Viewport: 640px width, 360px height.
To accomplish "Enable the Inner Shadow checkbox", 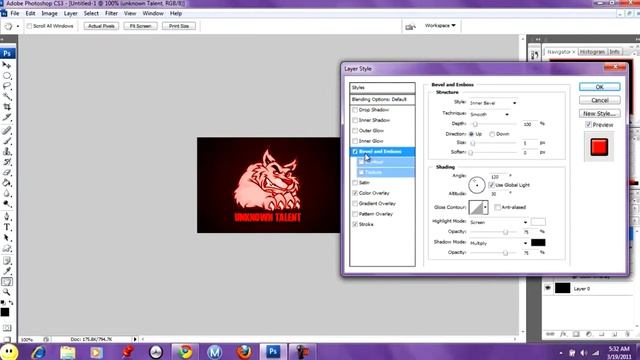I will pos(355,120).
